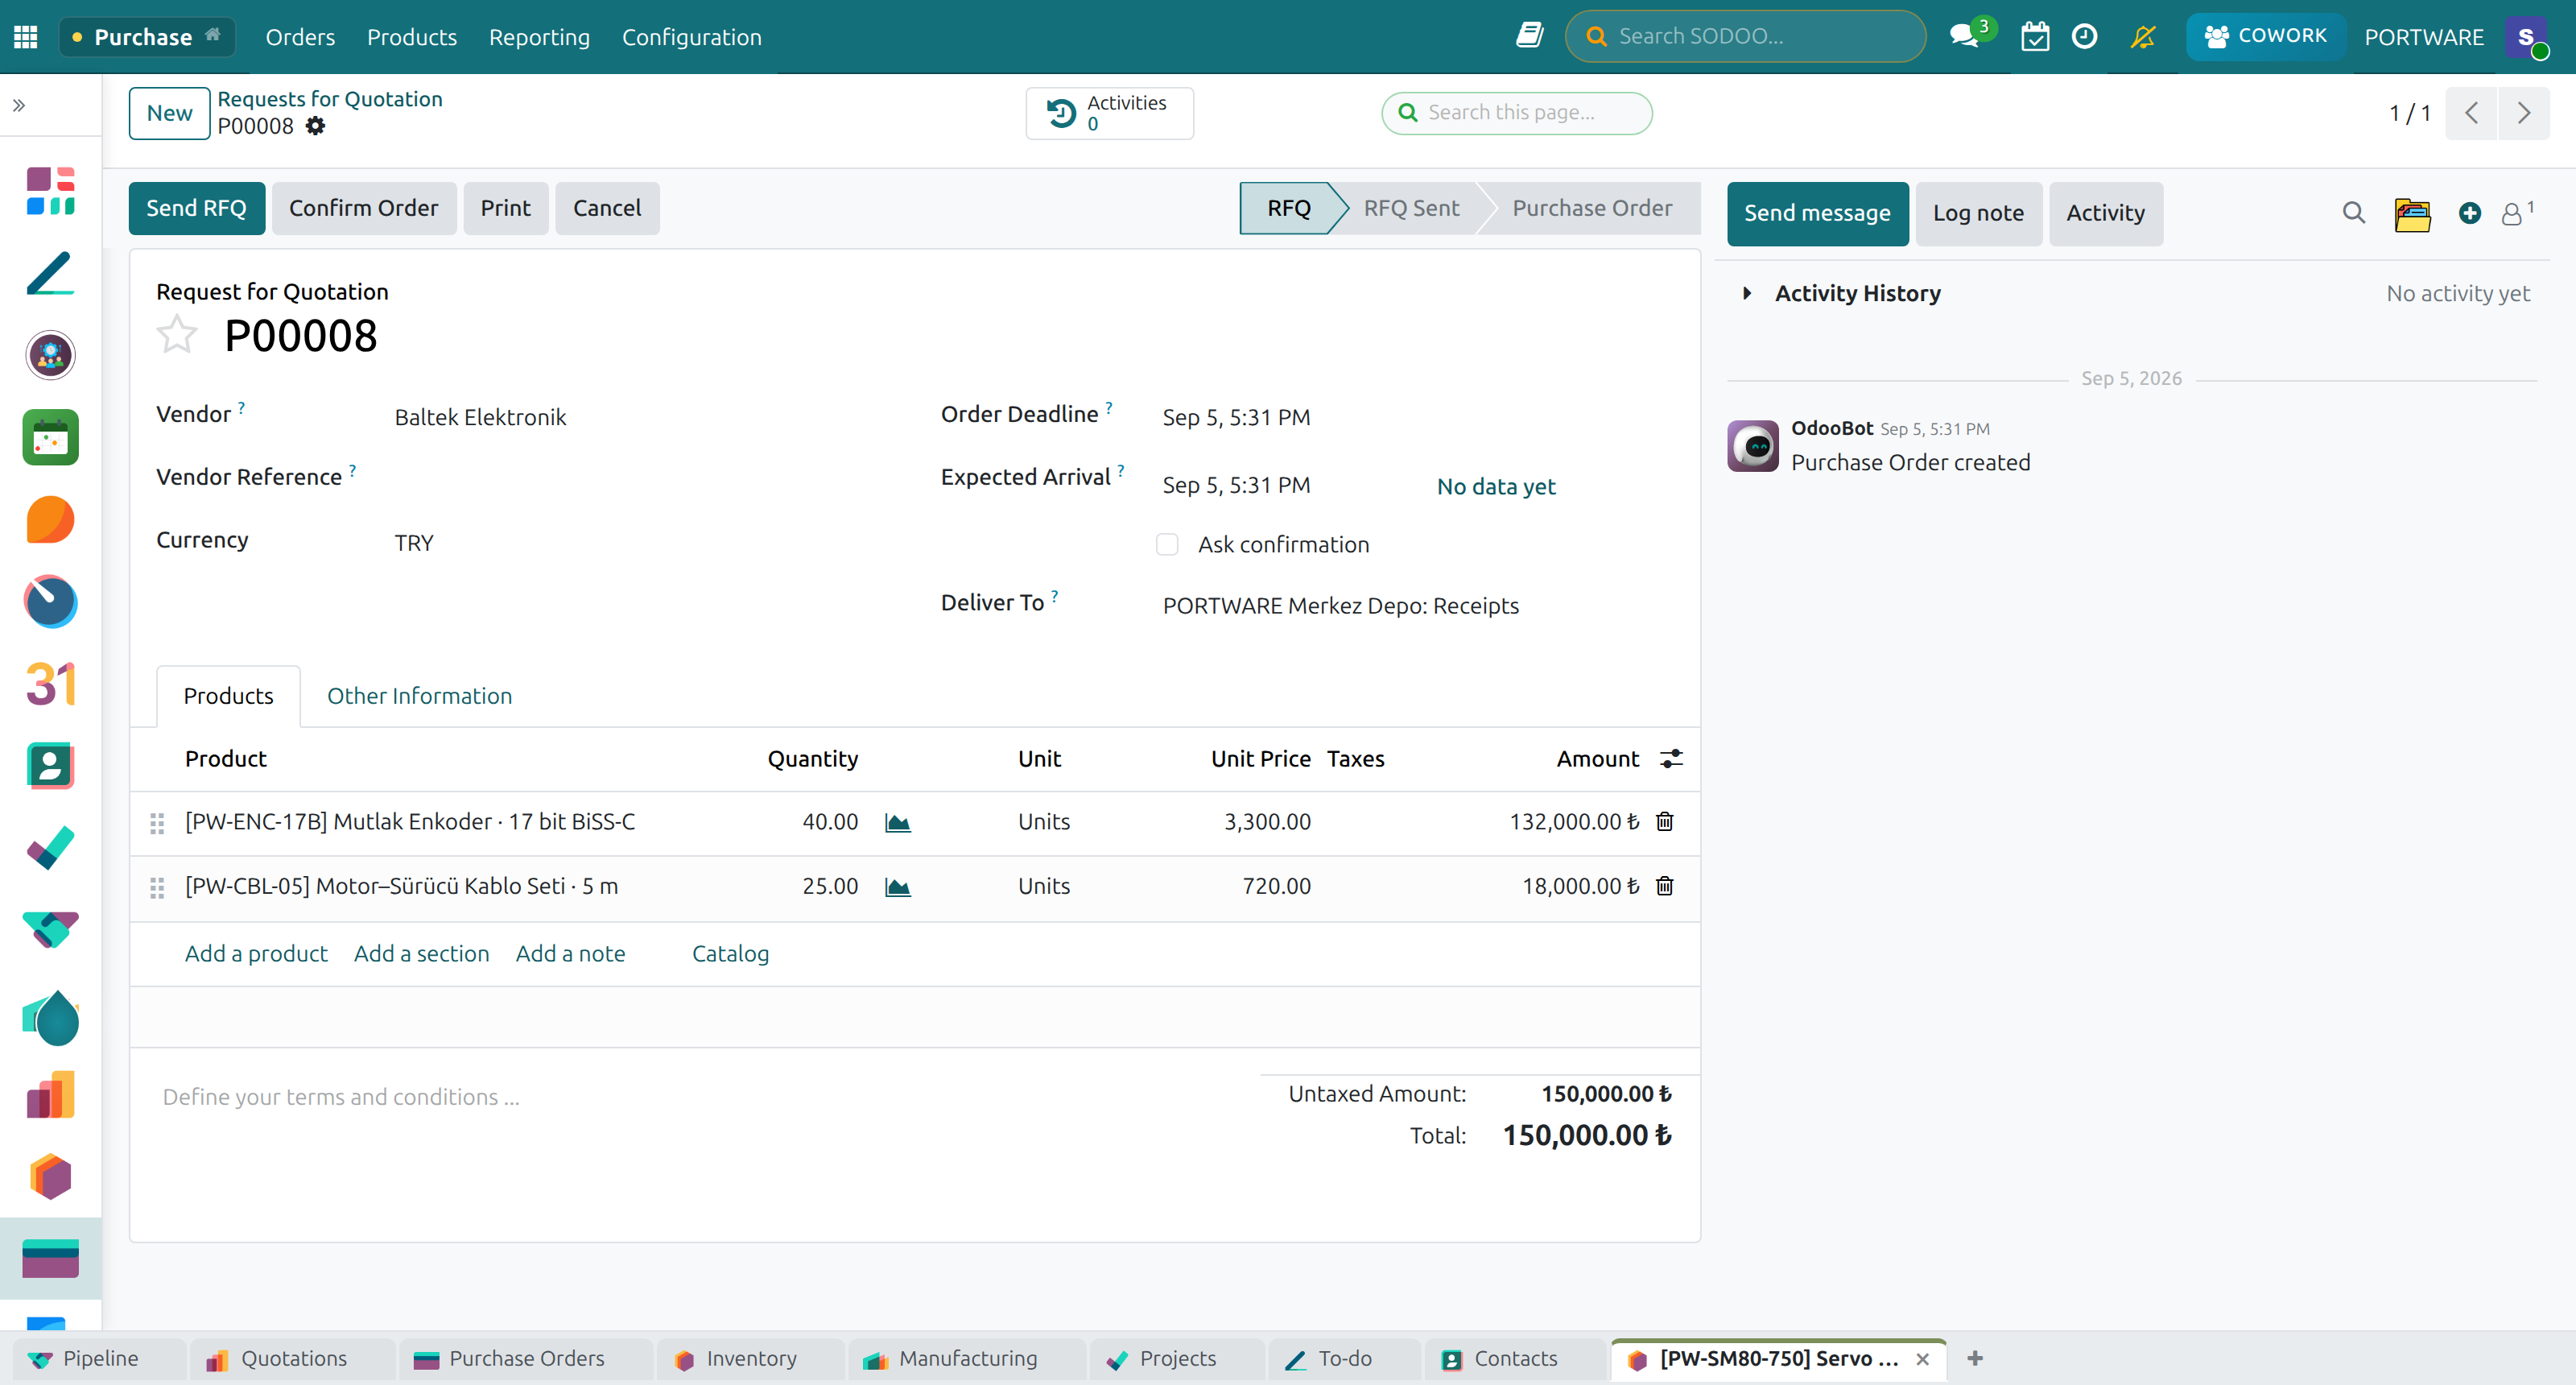Open the clock timer icon in top bar
This screenshot has width=2576, height=1385.
[2084, 37]
